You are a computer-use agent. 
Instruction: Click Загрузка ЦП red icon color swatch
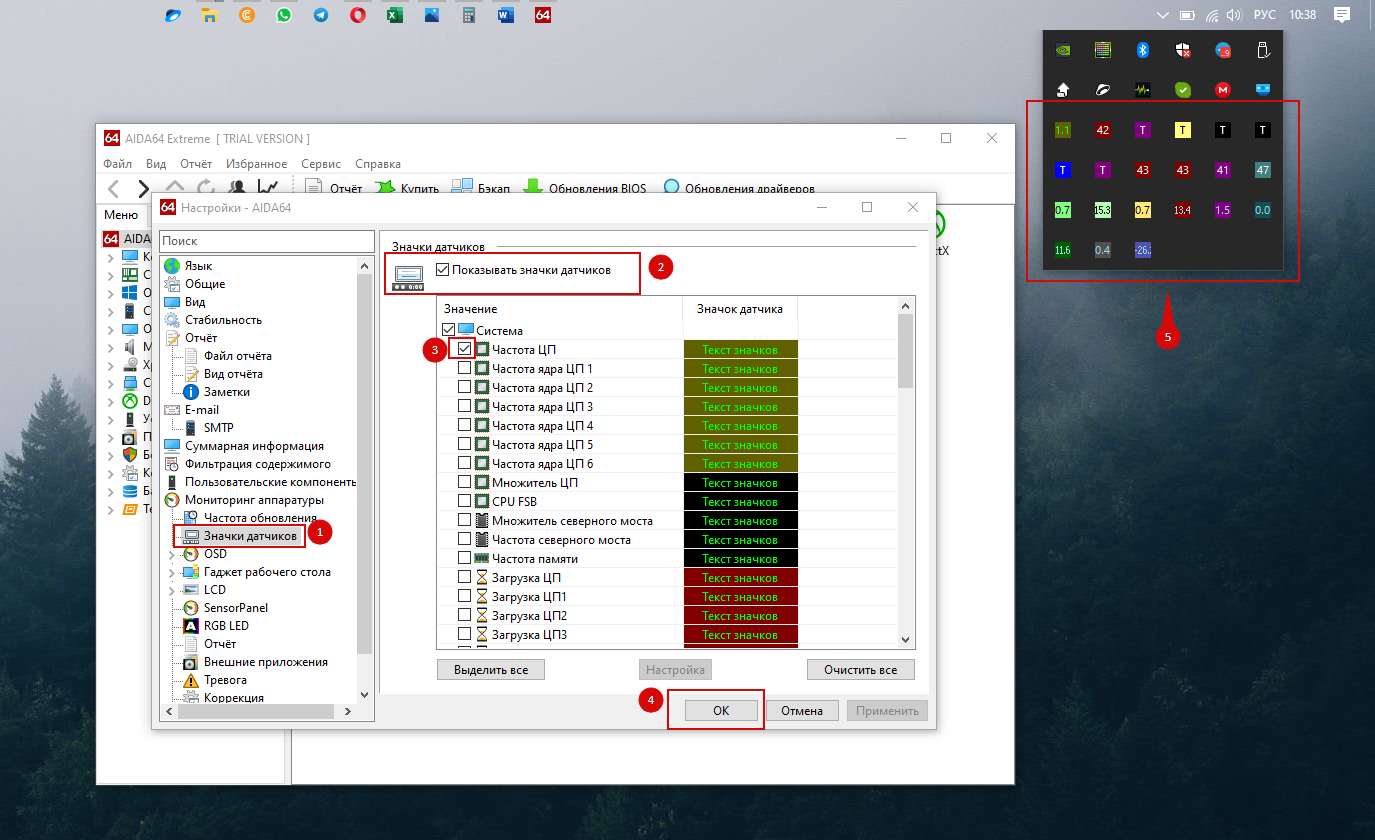(x=740, y=577)
